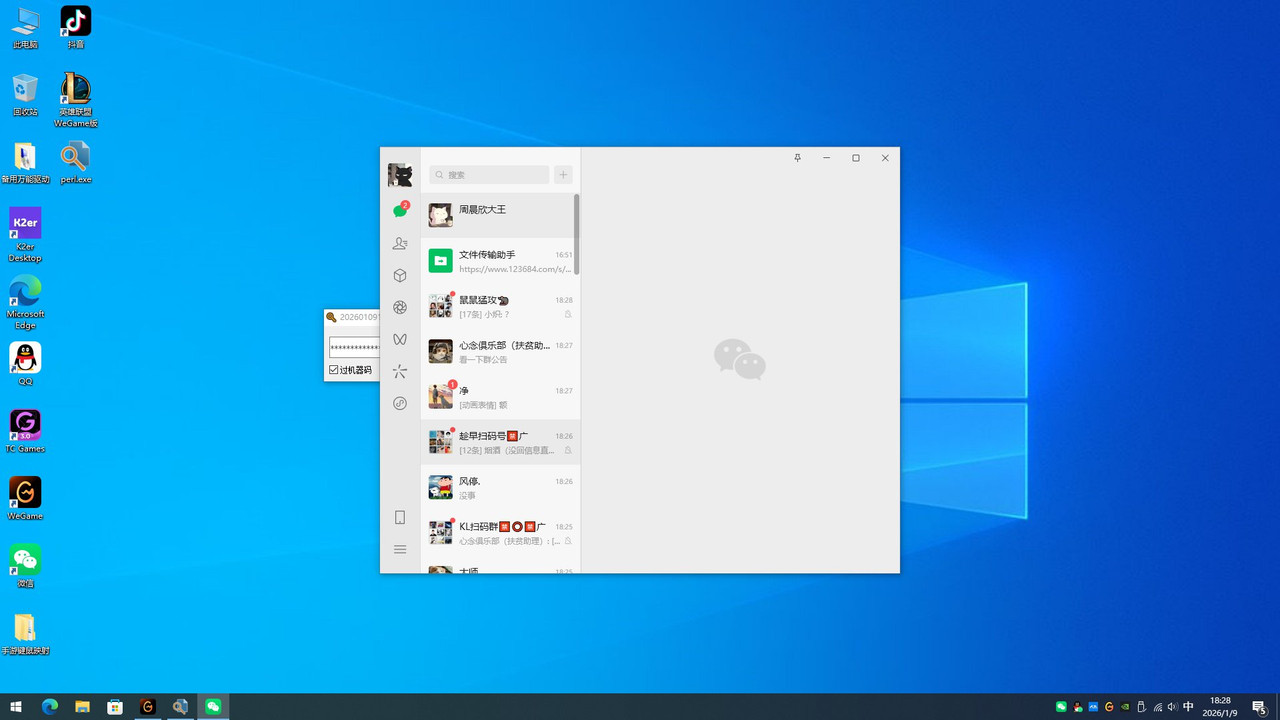This screenshot has height=720, width=1280.
Task: Open the 备用万能驱动 desktop icon
Action: click(25, 163)
